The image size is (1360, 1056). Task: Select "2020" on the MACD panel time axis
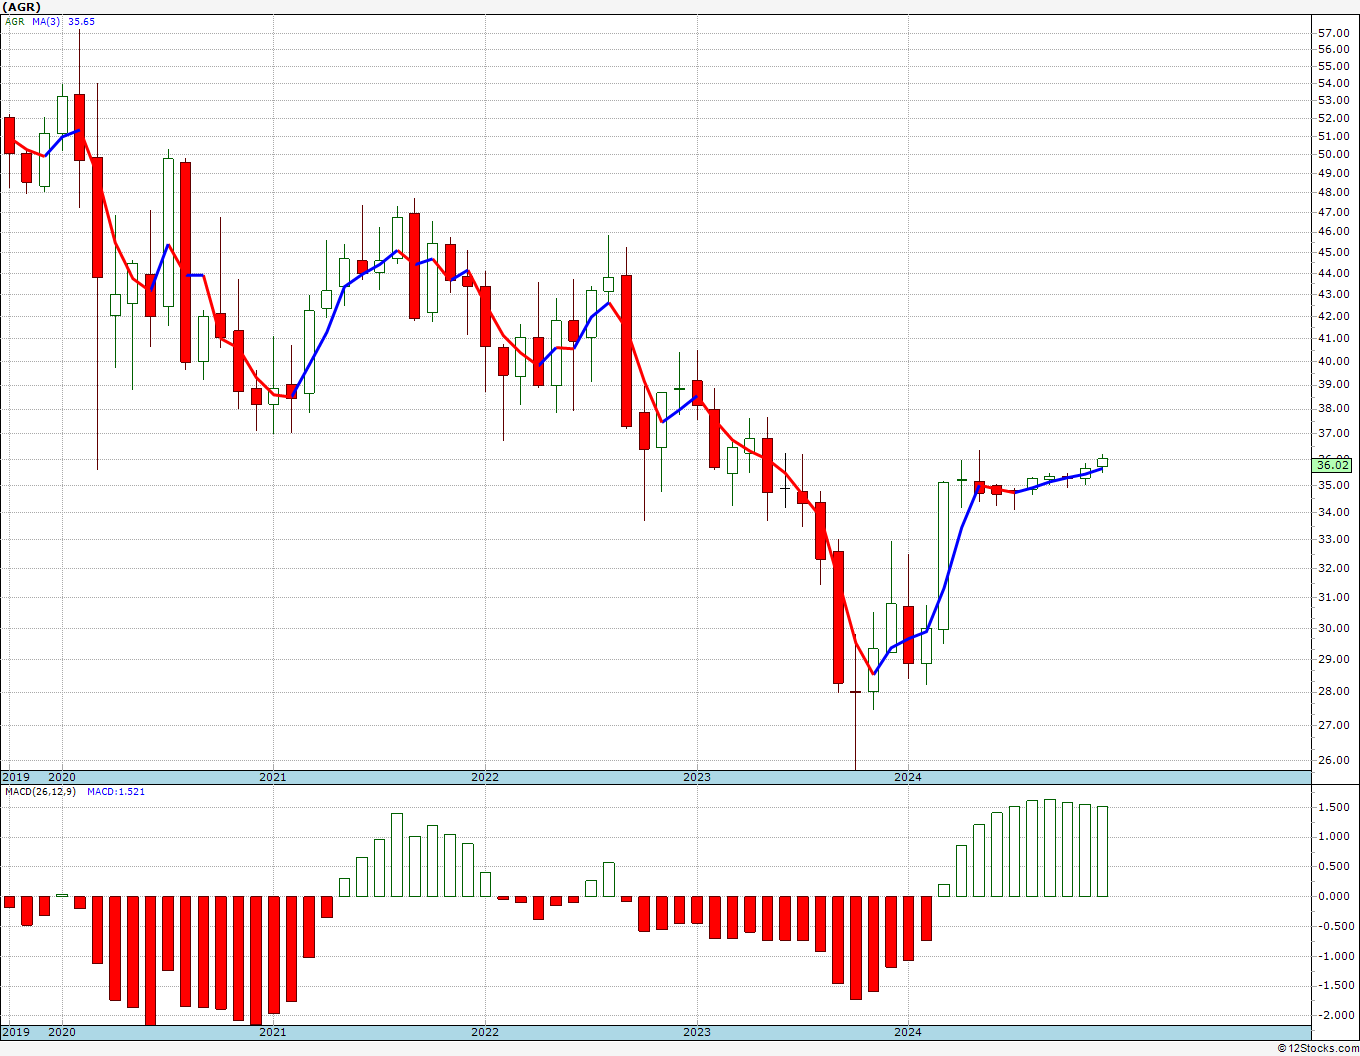coord(62,1032)
